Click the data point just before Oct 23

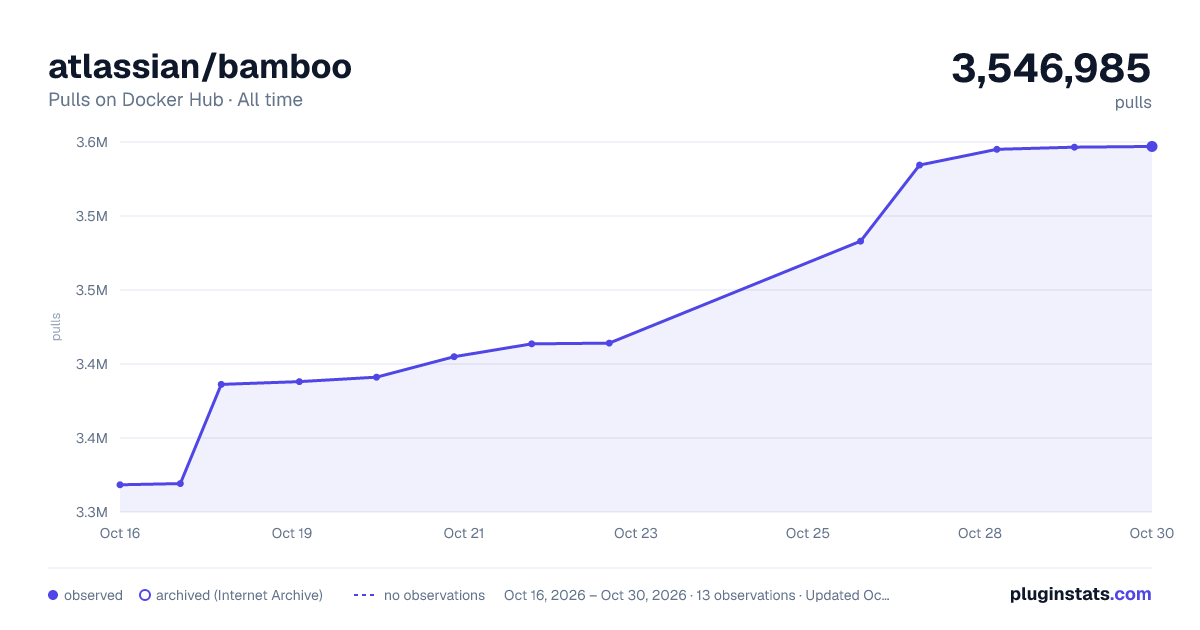pyautogui.click(x=609, y=343)
